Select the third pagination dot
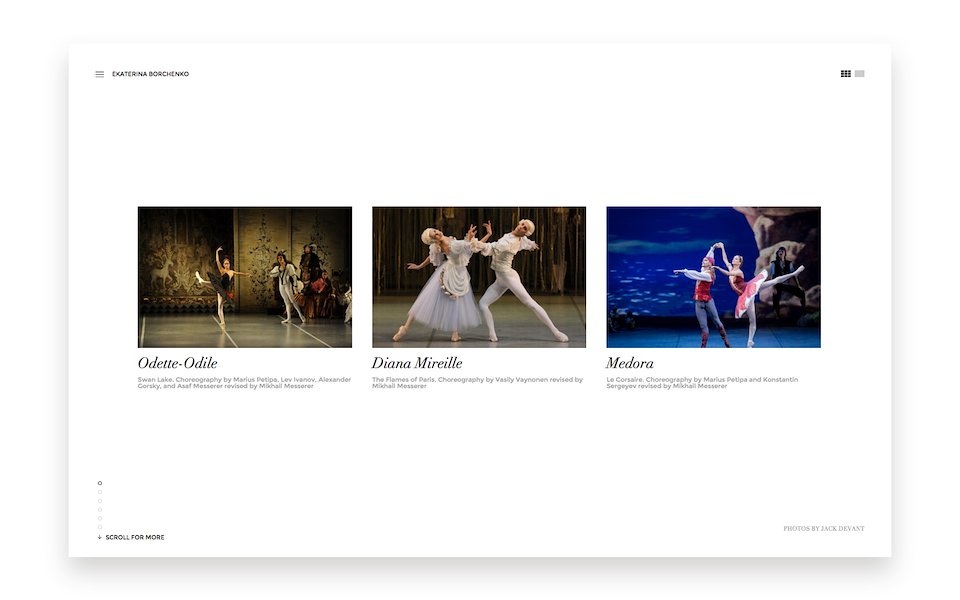 point(100,501)
